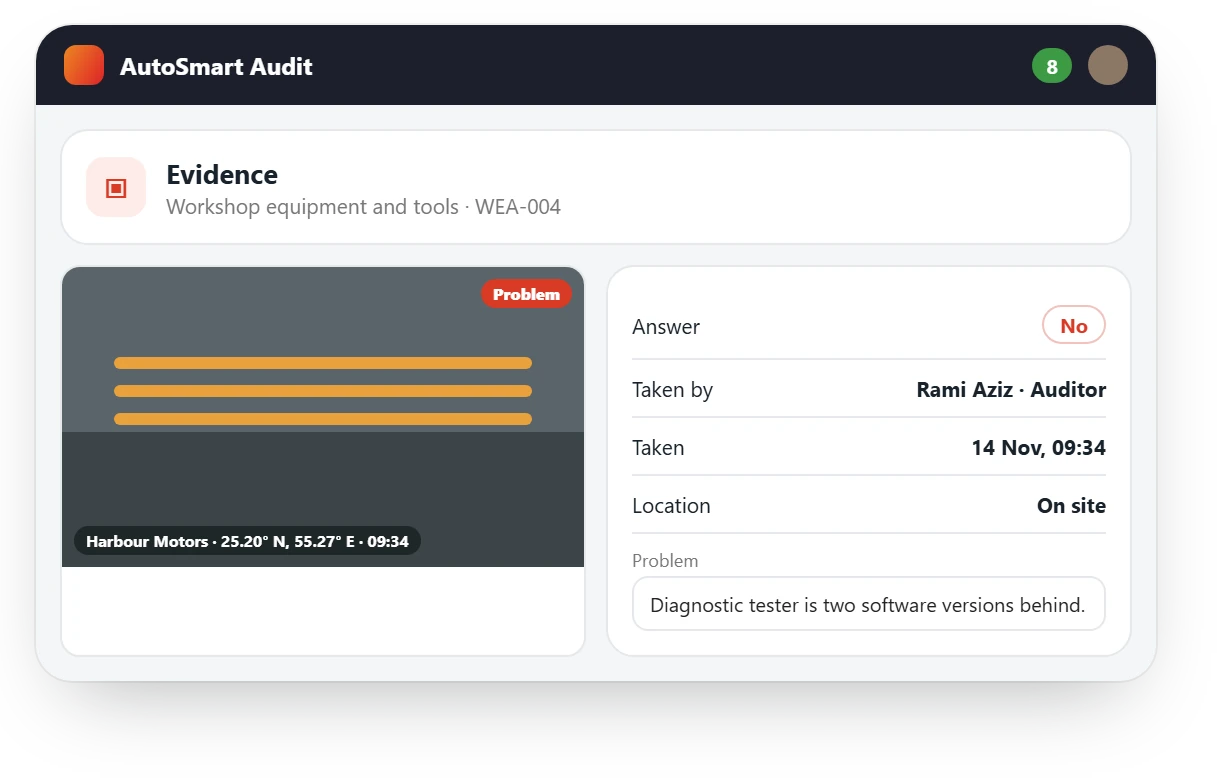Open the user avatar profile
Viewport: 1217px width, 778px height.
(1108, 66)
